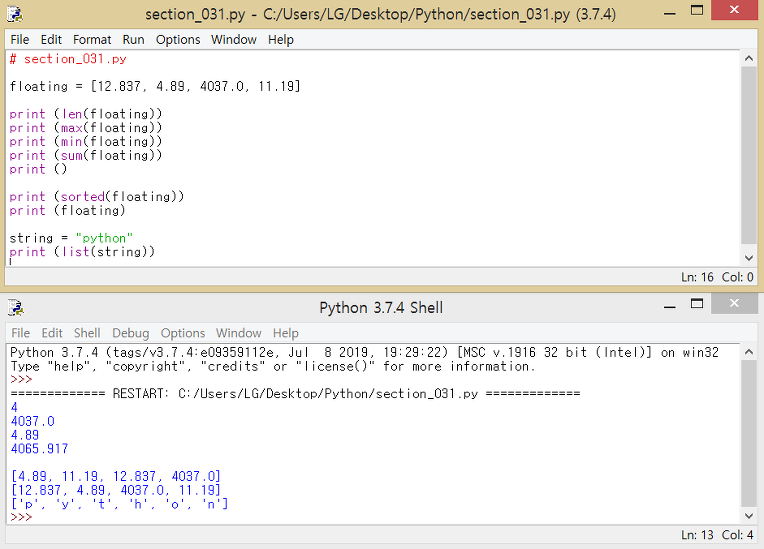The height and width of the screenshot is (549, 764).
Task: Click the 'print (floating)' line in editor
Action: pyautogui.click(x=67, y=210)
